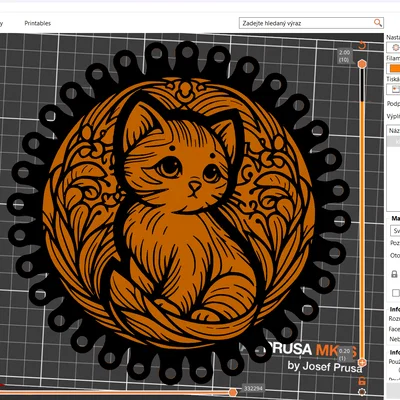Click the horizontal move slider handle at 332294
Image resolution: width=400 pixels, height=400 pixels.
pos(233,392)
